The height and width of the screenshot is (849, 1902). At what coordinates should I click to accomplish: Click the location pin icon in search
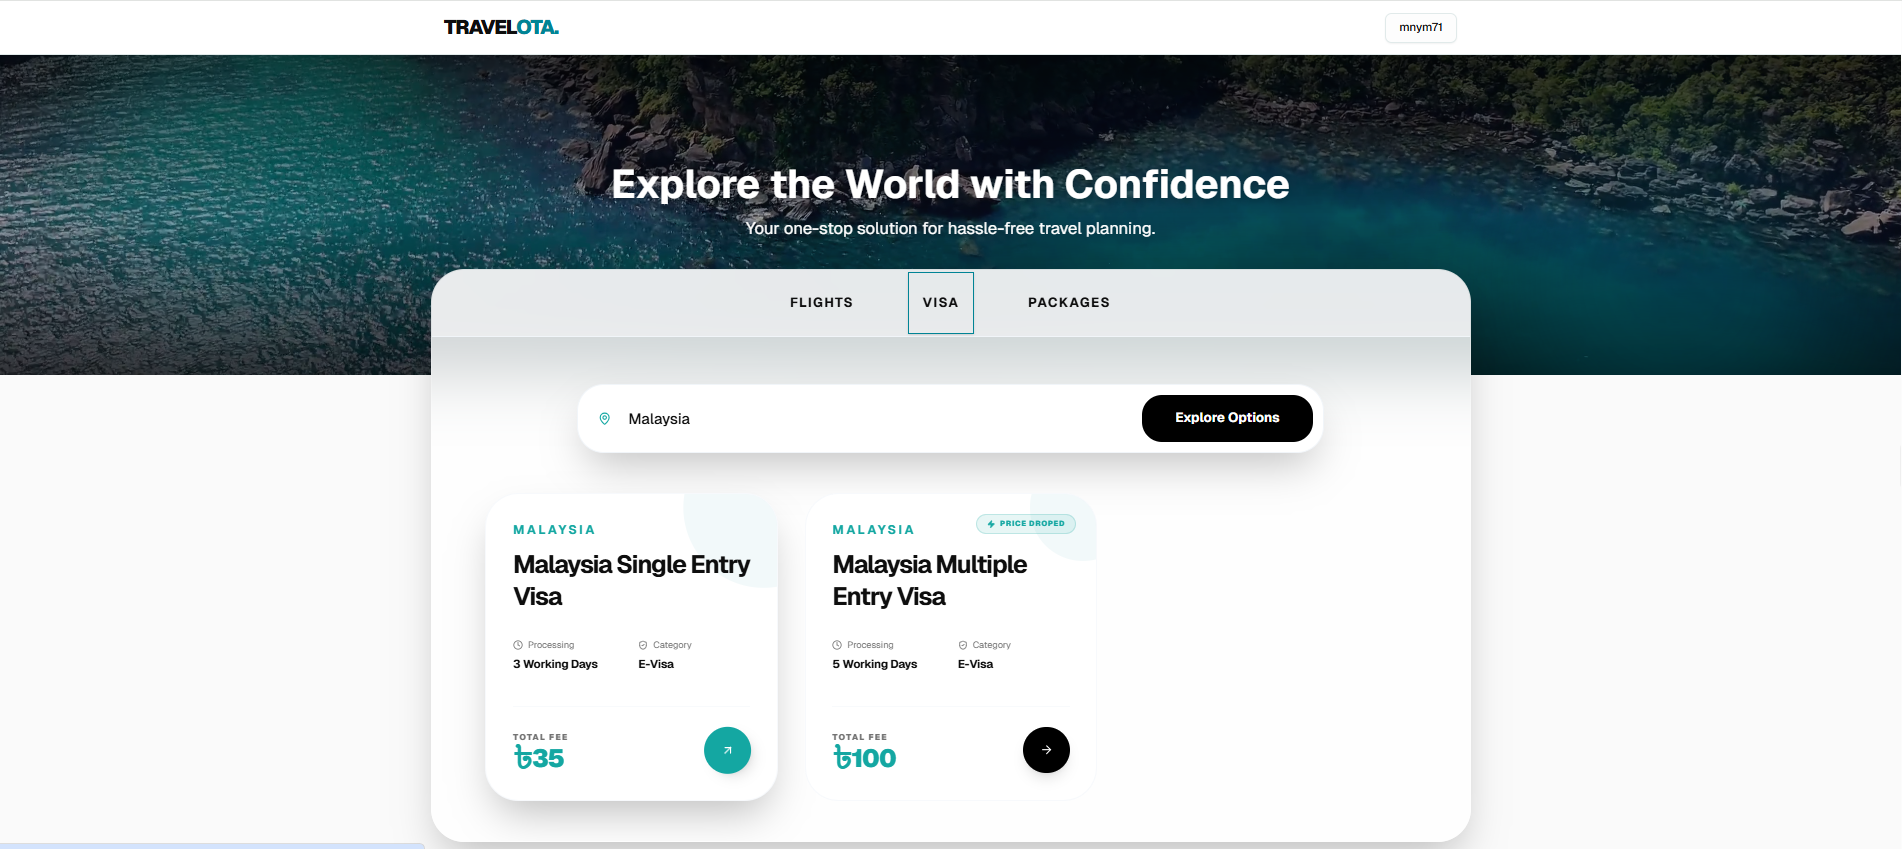605,419
